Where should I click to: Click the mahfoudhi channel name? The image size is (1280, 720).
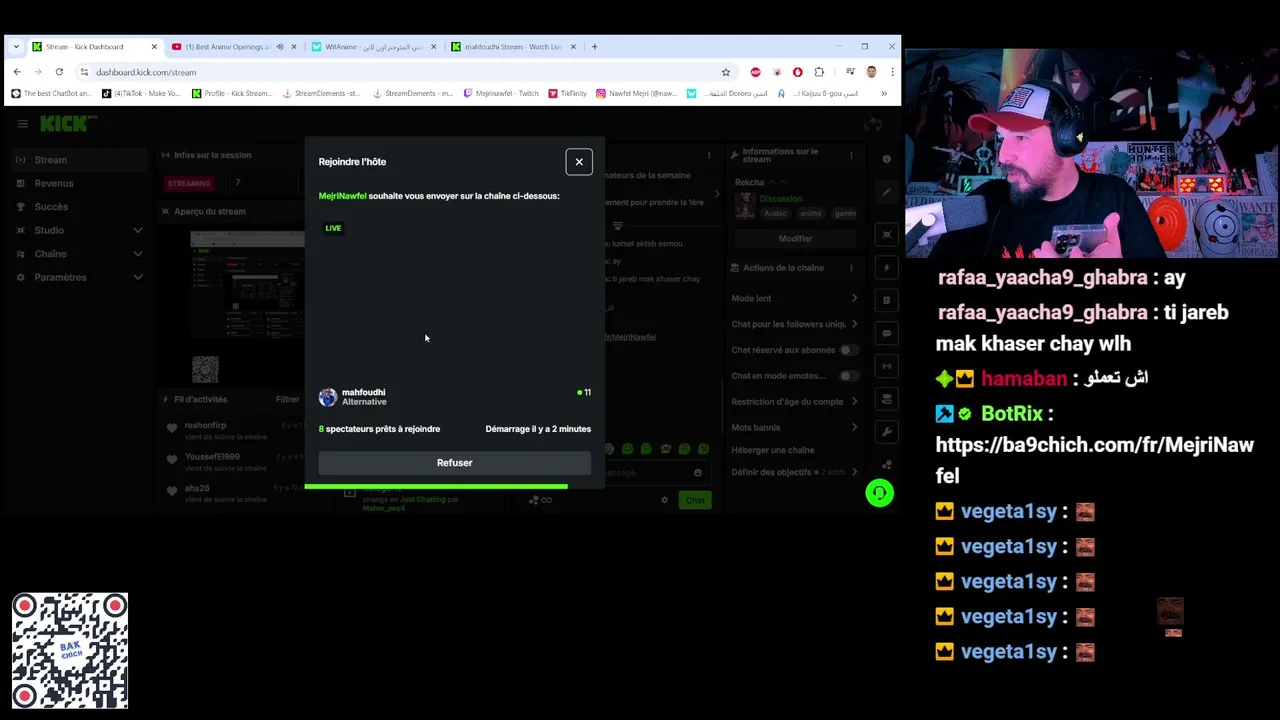[363, 393]
